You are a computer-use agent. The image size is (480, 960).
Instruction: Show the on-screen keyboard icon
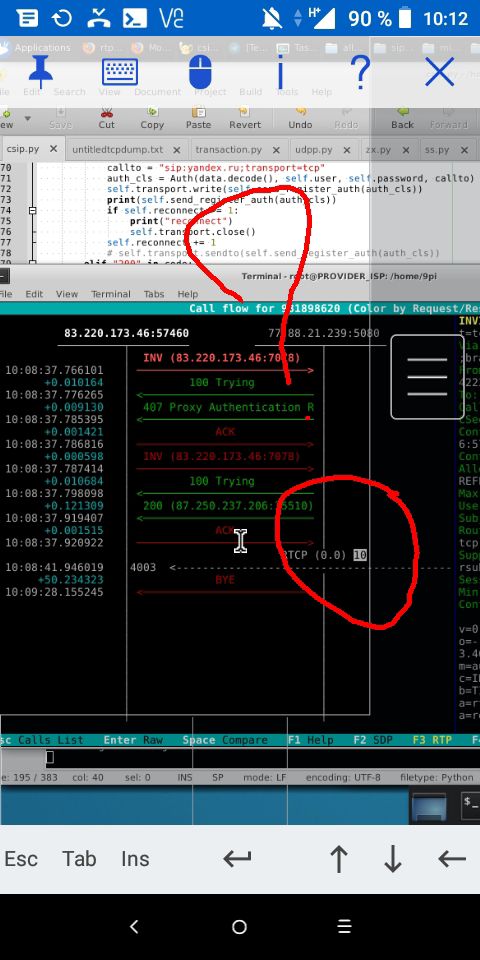tap(119, 72)
